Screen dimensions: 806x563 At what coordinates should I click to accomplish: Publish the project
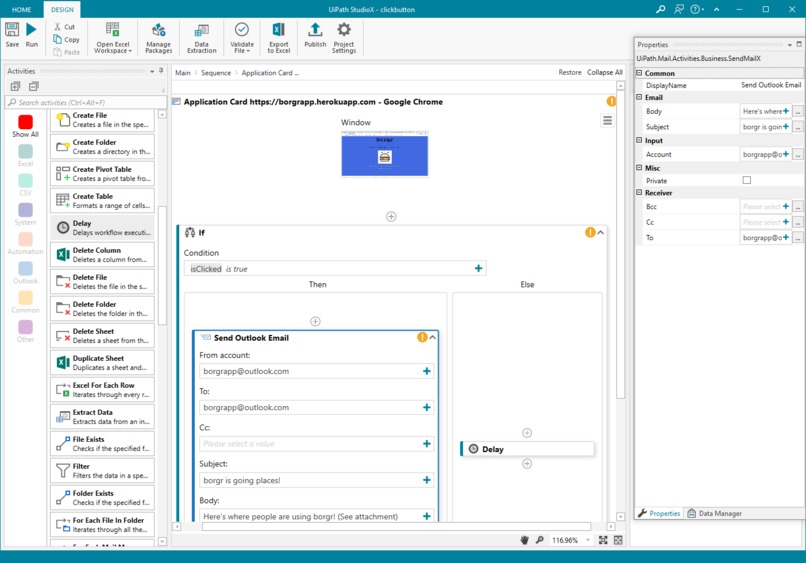coord(315,35)
